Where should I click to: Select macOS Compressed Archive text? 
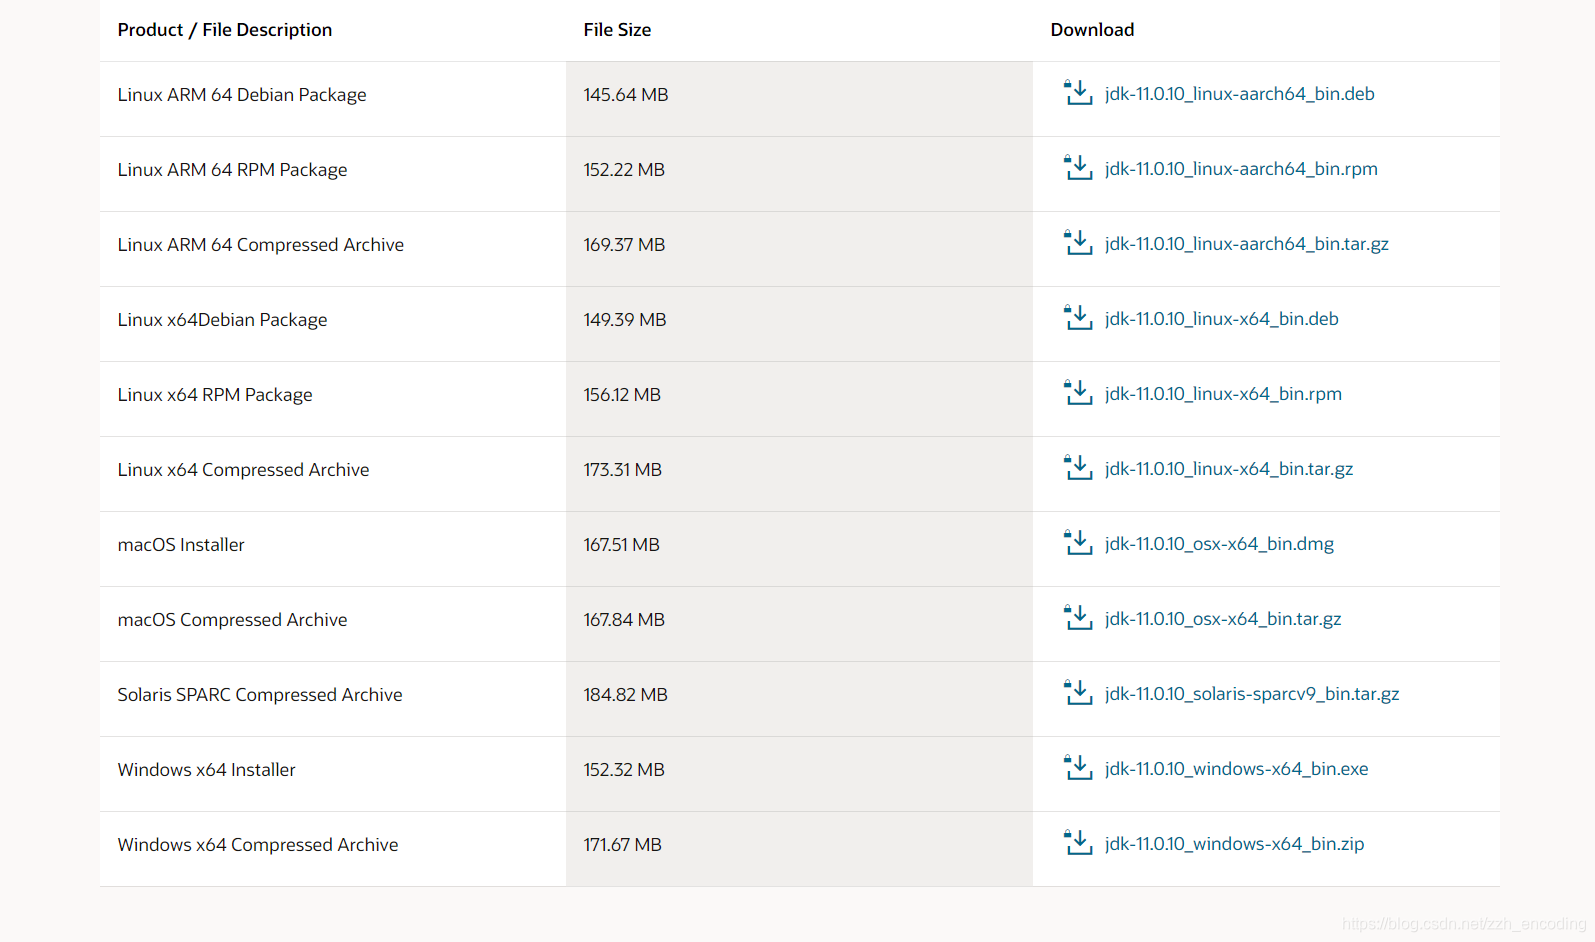[232, 620]
